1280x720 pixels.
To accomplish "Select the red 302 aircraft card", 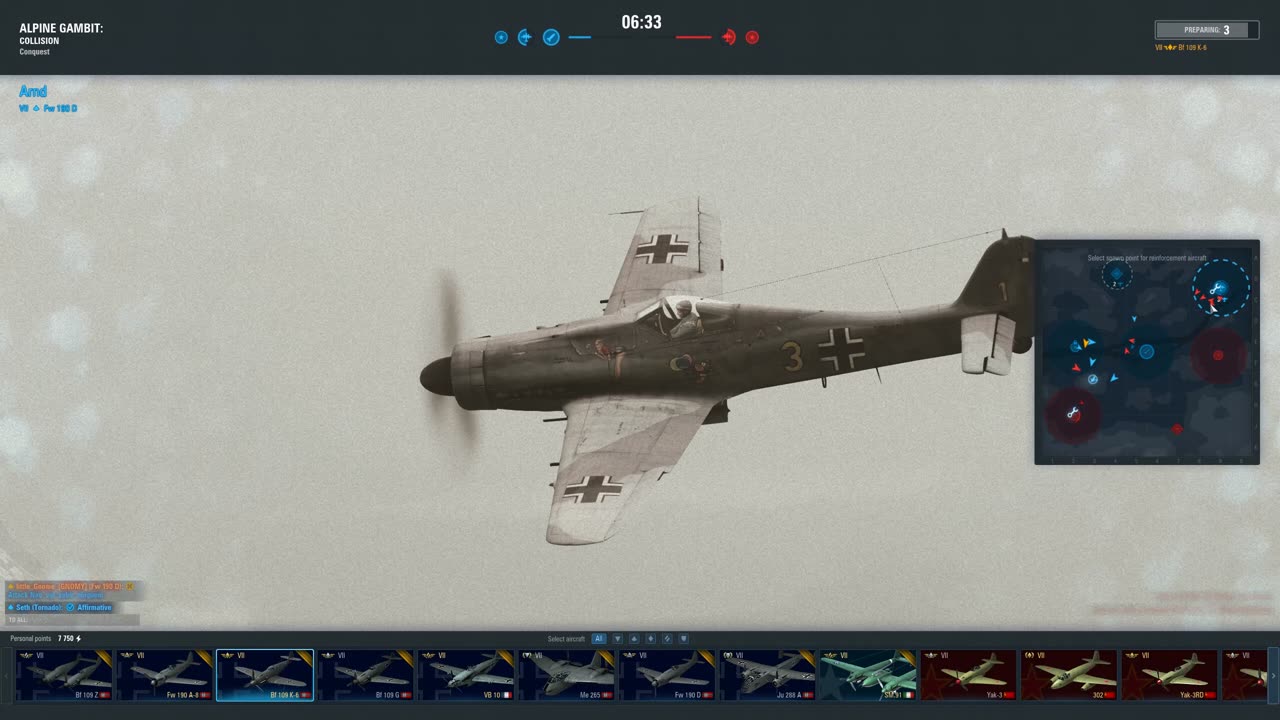I will click(x=1069, y=675).
